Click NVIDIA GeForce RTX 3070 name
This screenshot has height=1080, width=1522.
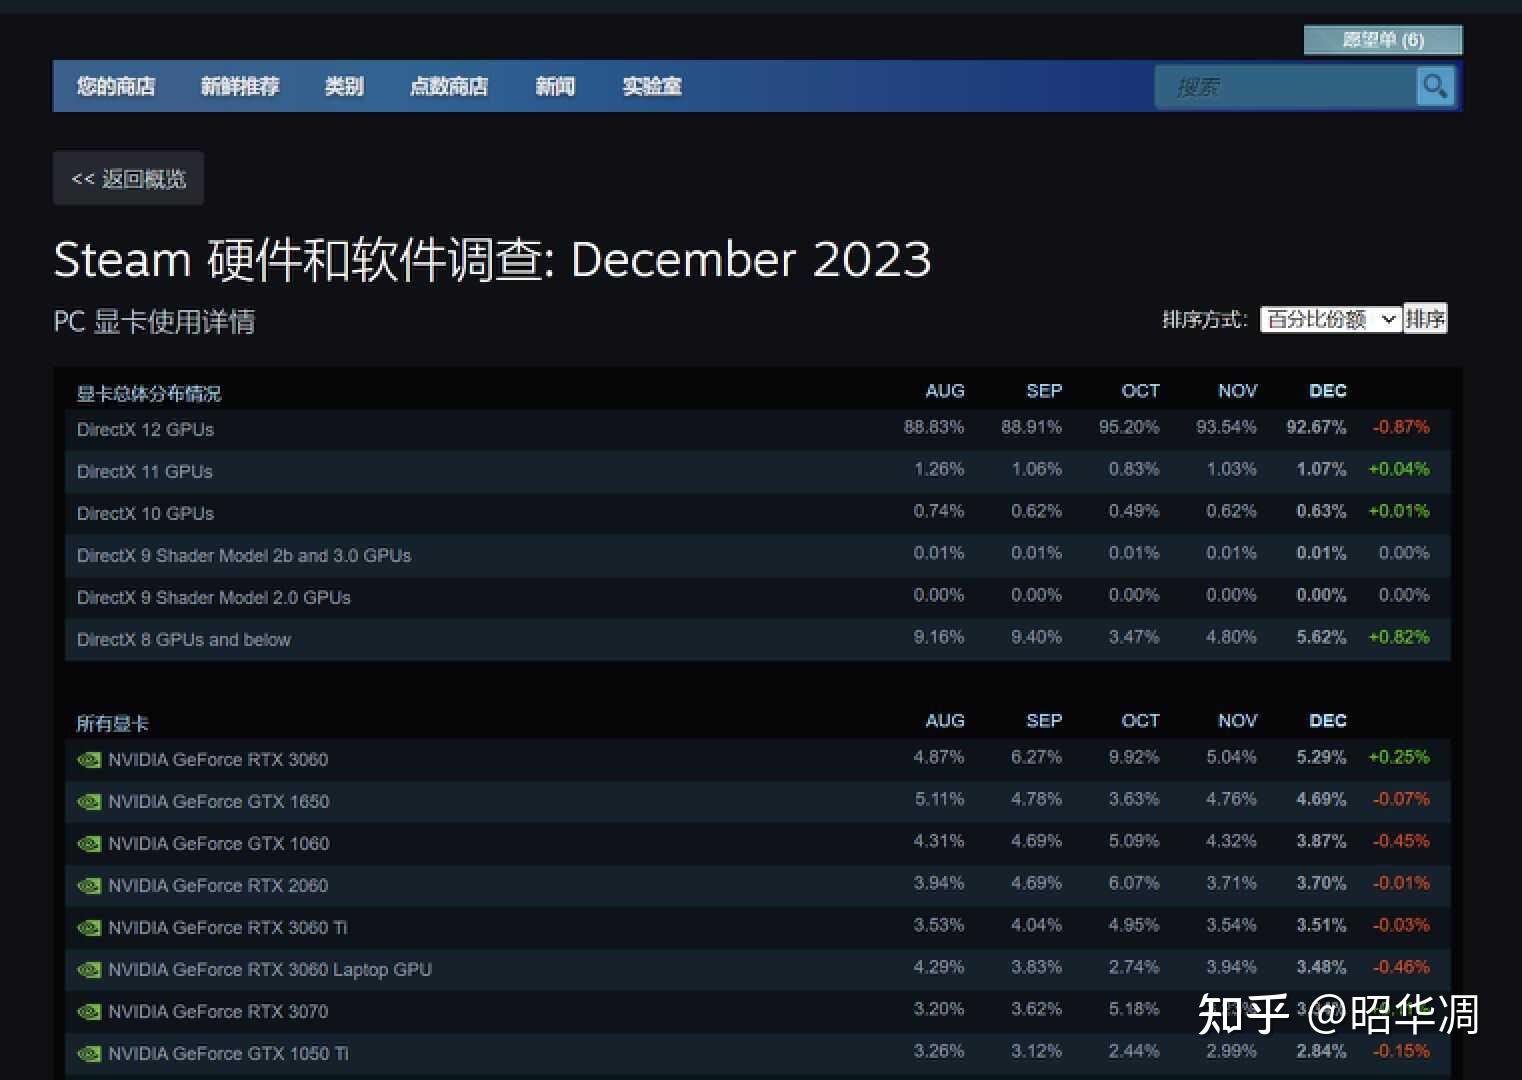[x=218, y=1011]
